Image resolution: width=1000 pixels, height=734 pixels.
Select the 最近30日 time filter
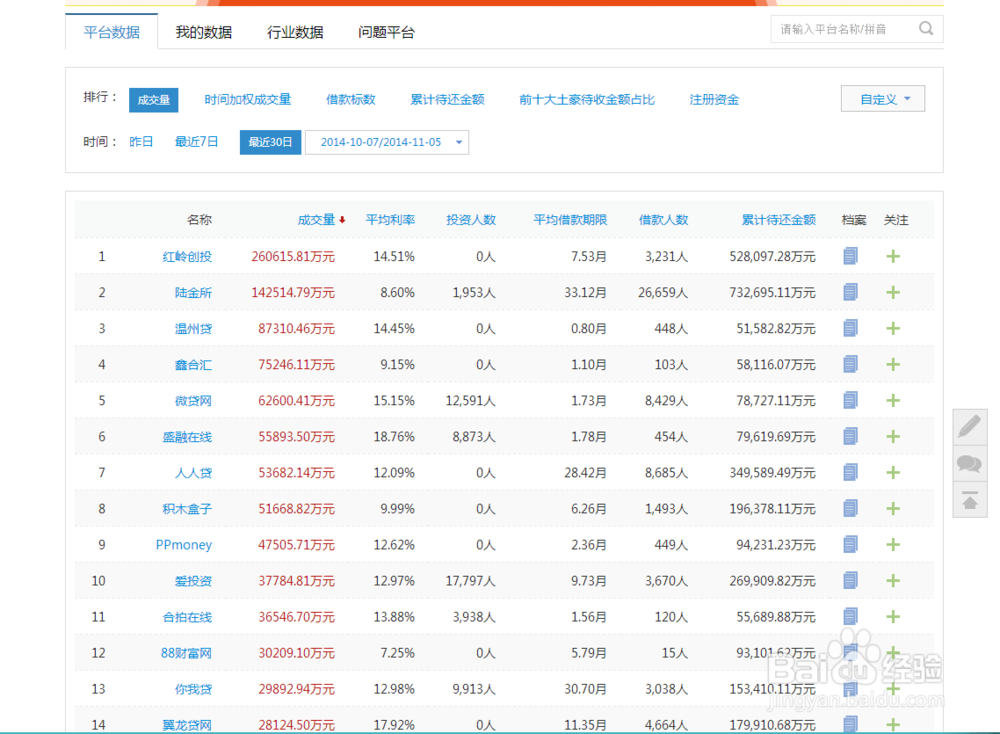click(x=269, y=142)
